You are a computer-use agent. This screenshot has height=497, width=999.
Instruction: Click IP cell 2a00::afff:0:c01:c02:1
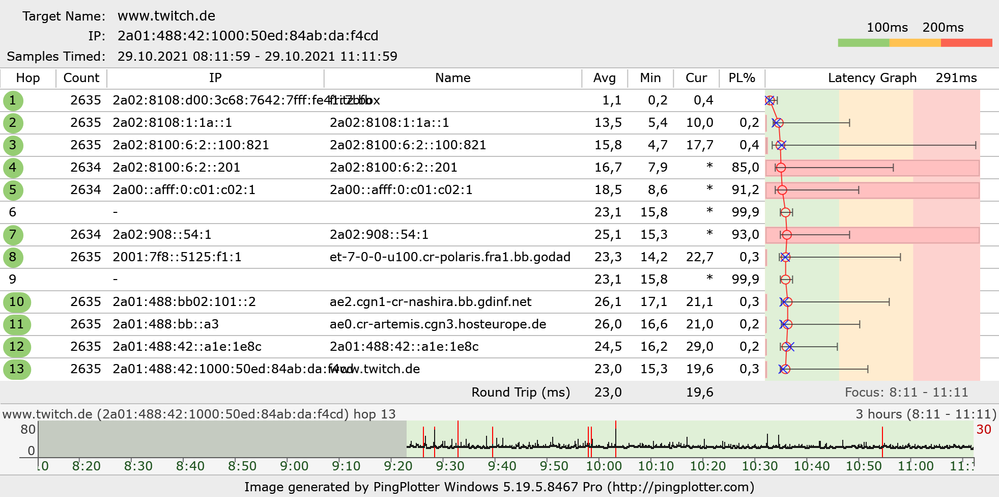tap(184, 190)
